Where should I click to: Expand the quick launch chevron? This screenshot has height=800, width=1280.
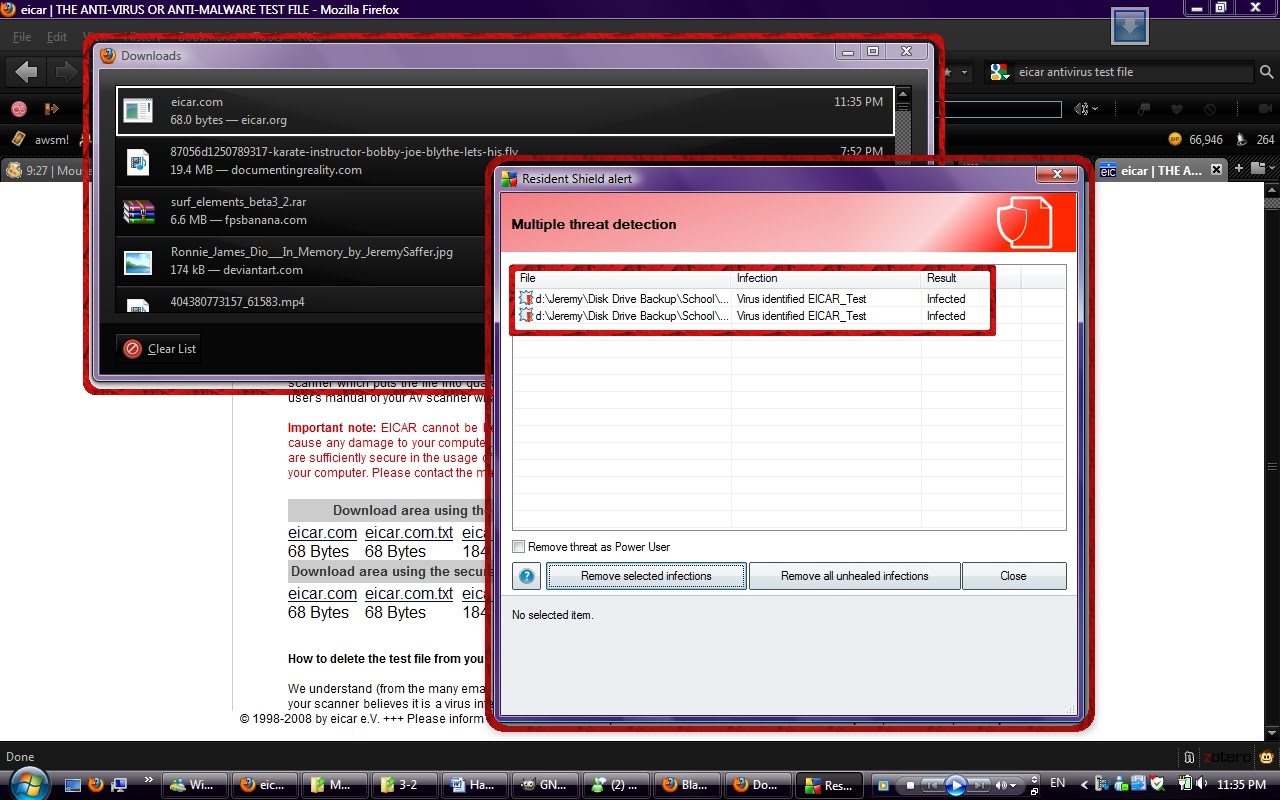[x=149, y=779]
